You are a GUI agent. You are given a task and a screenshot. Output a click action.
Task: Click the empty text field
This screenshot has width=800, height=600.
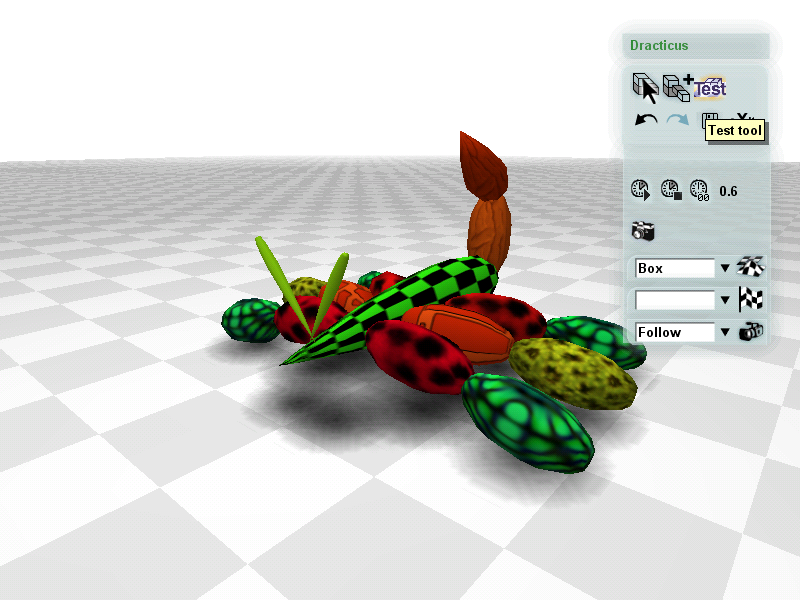tap(675, 300)
